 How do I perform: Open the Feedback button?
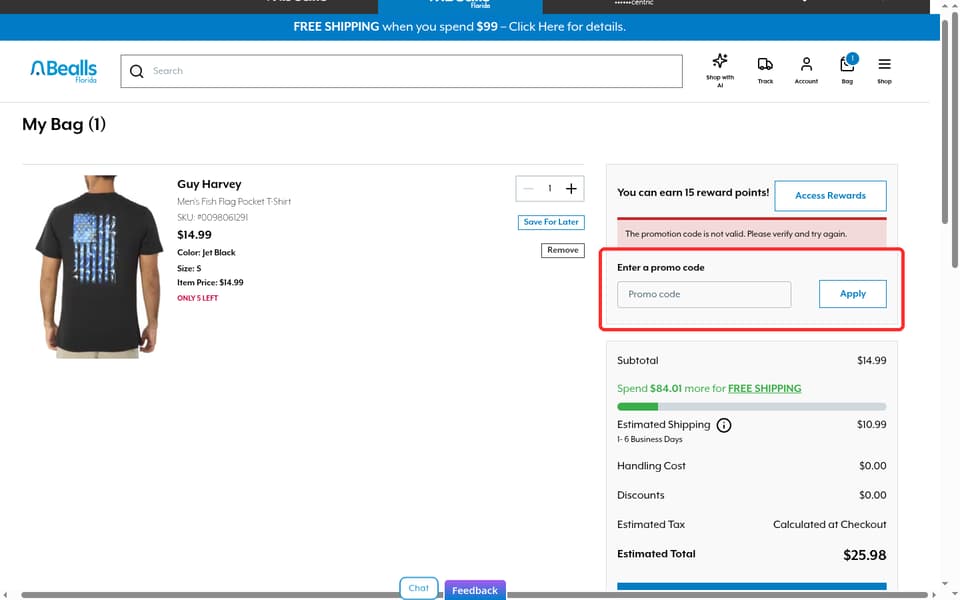pos(475,590)
